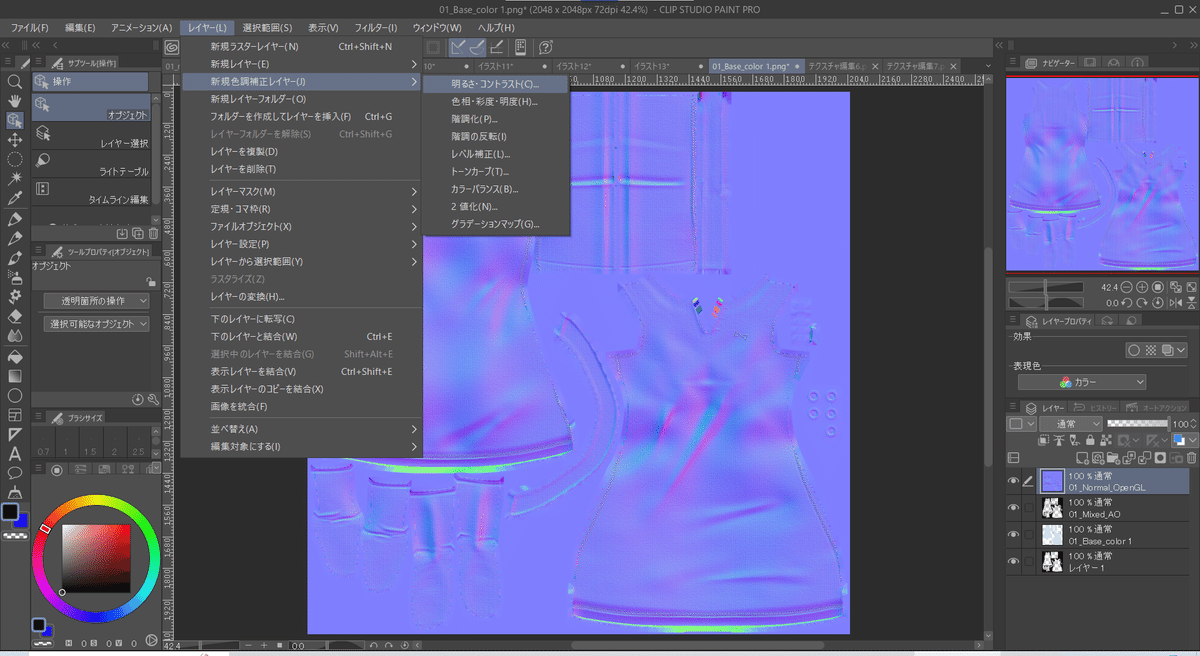Select the Pen tool
This screenshot has height=656, width=1200.
point(15,218)
